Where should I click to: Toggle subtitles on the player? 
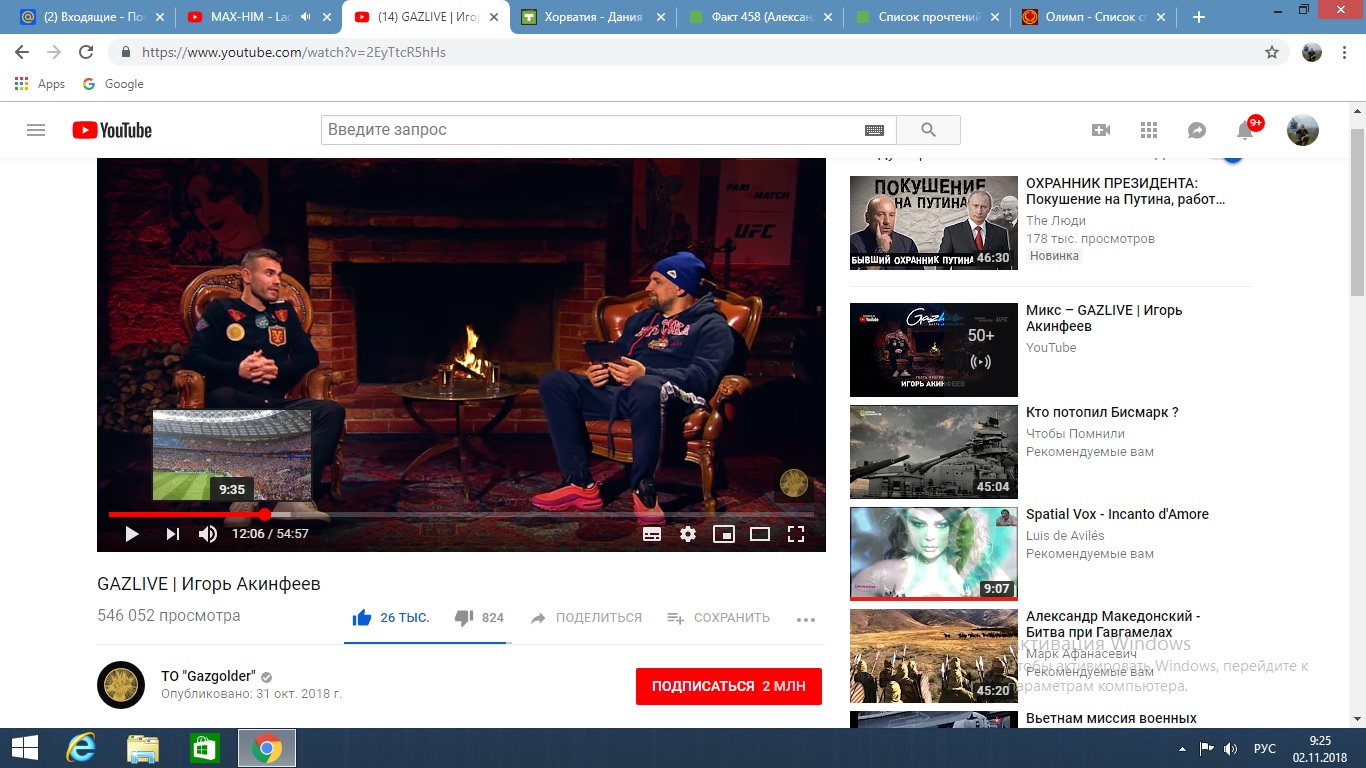[652, 534]
